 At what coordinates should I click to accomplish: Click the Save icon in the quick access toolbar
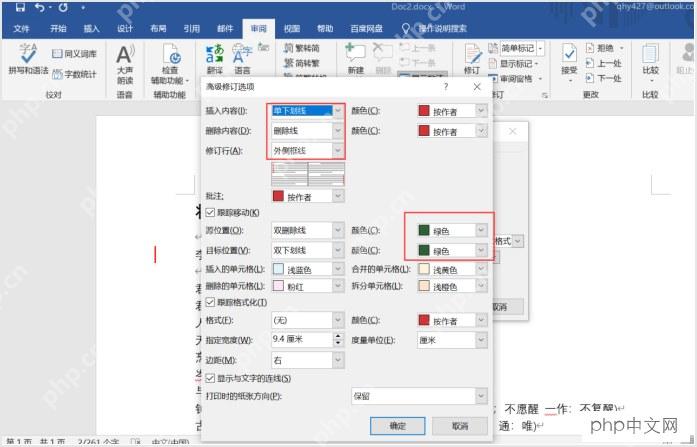[x=20, y=8]
